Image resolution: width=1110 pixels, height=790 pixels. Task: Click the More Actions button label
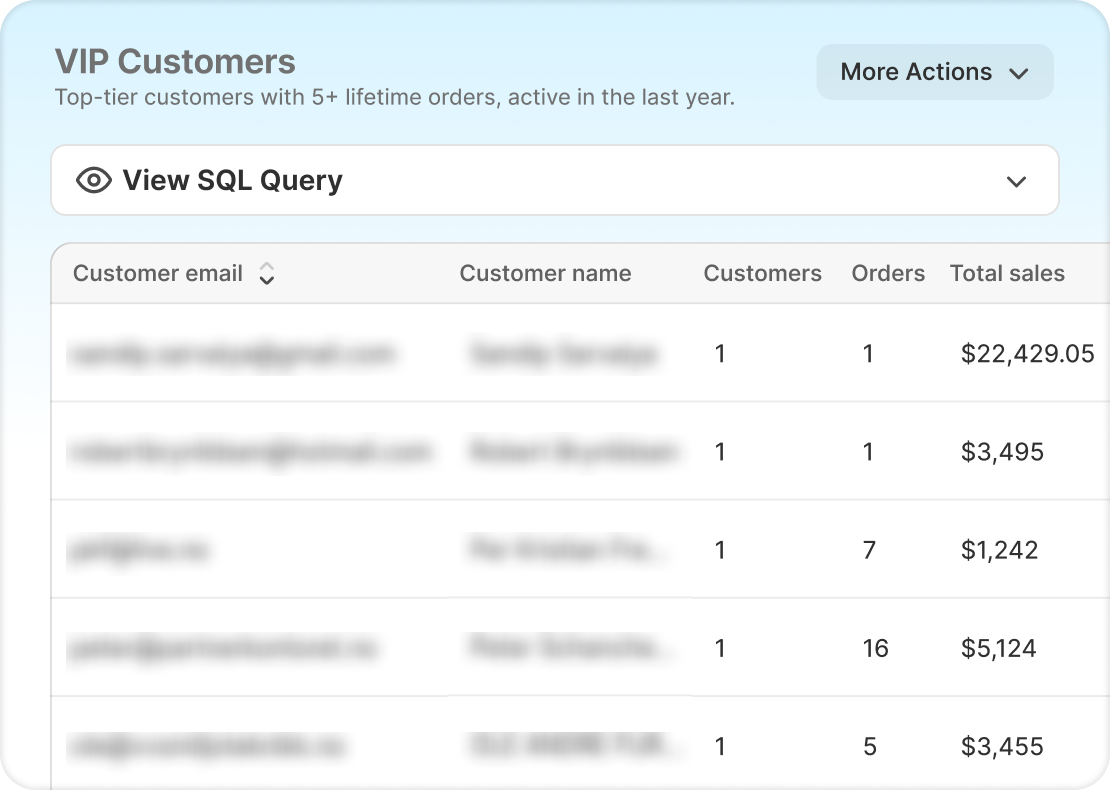click(x=916, y=72)
